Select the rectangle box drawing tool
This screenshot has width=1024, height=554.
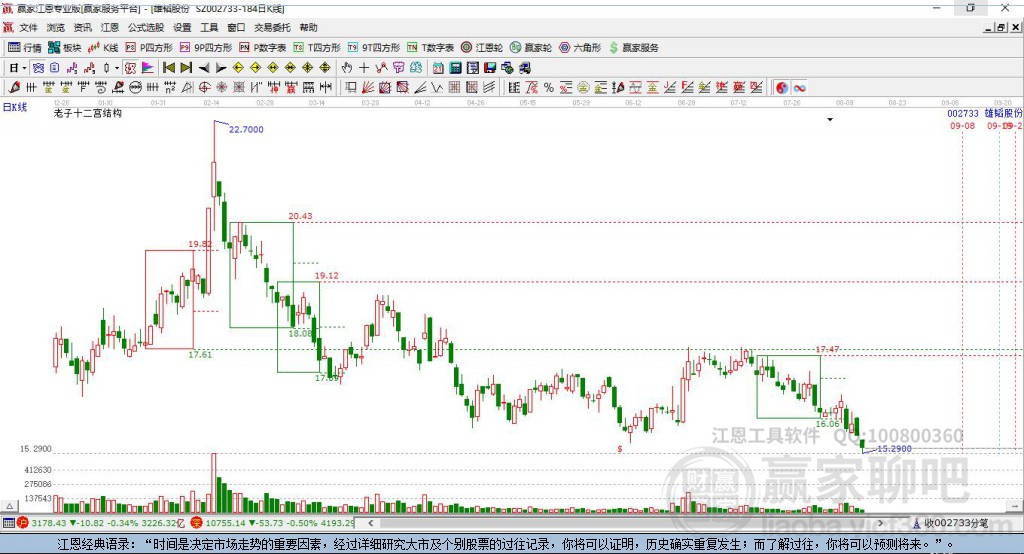coord(351,88)
